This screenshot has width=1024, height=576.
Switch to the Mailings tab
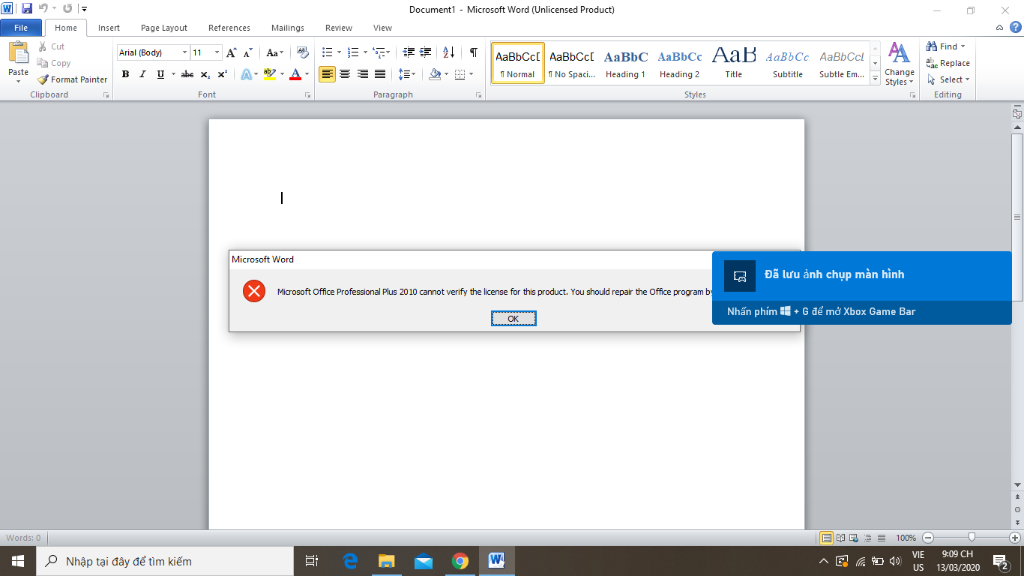point(287,28)
